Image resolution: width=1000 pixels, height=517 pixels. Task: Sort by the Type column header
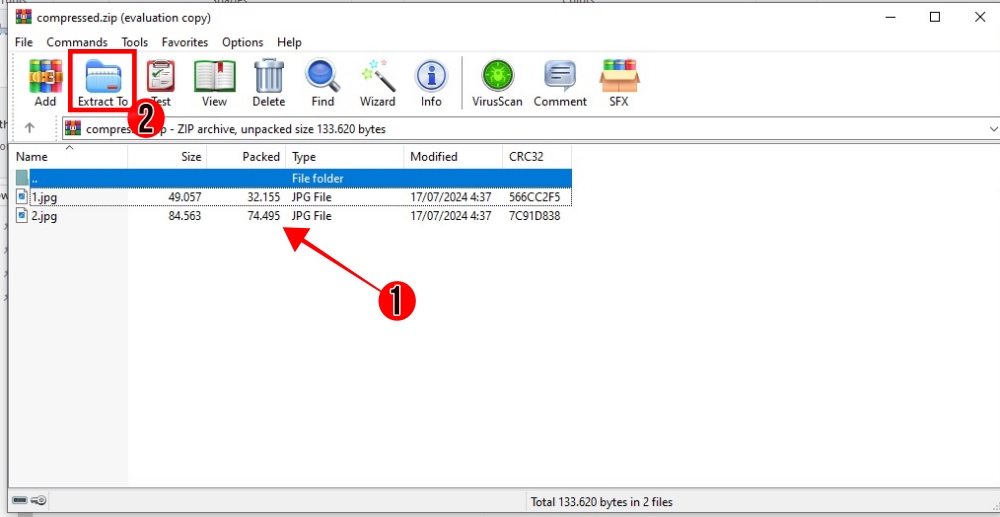tap(345, 157)
